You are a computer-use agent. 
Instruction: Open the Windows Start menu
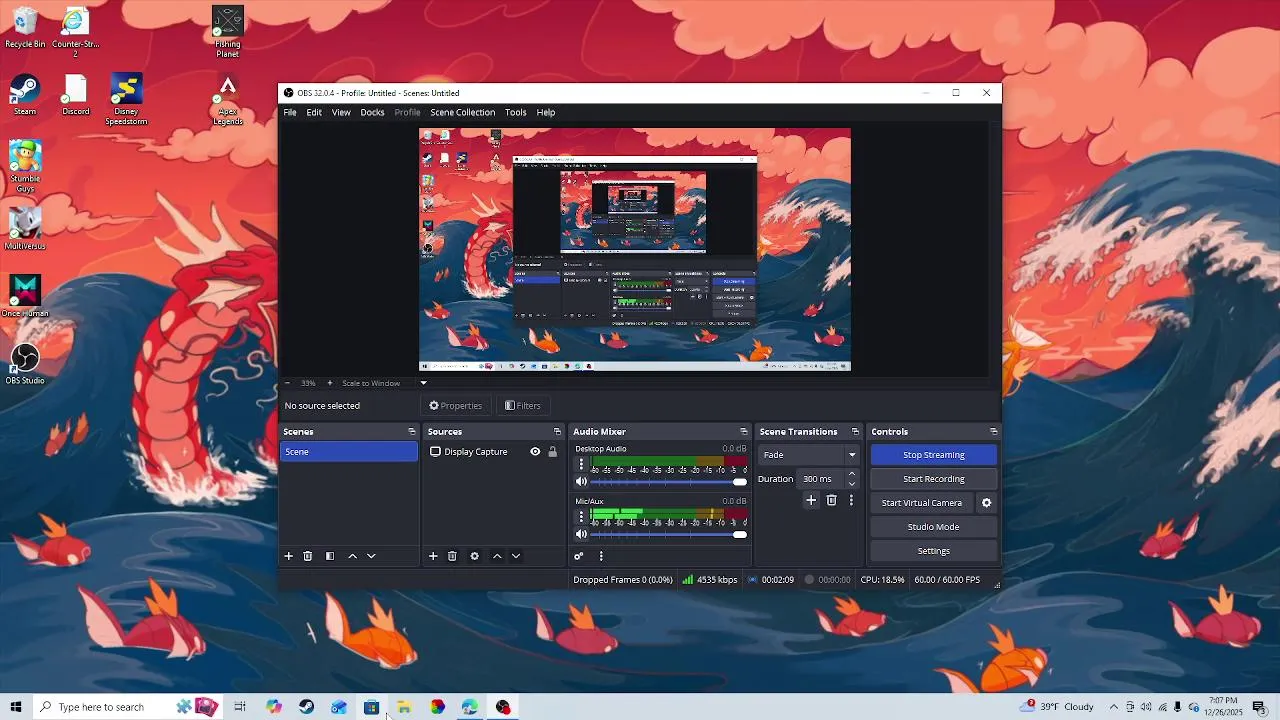coord(15,707)
